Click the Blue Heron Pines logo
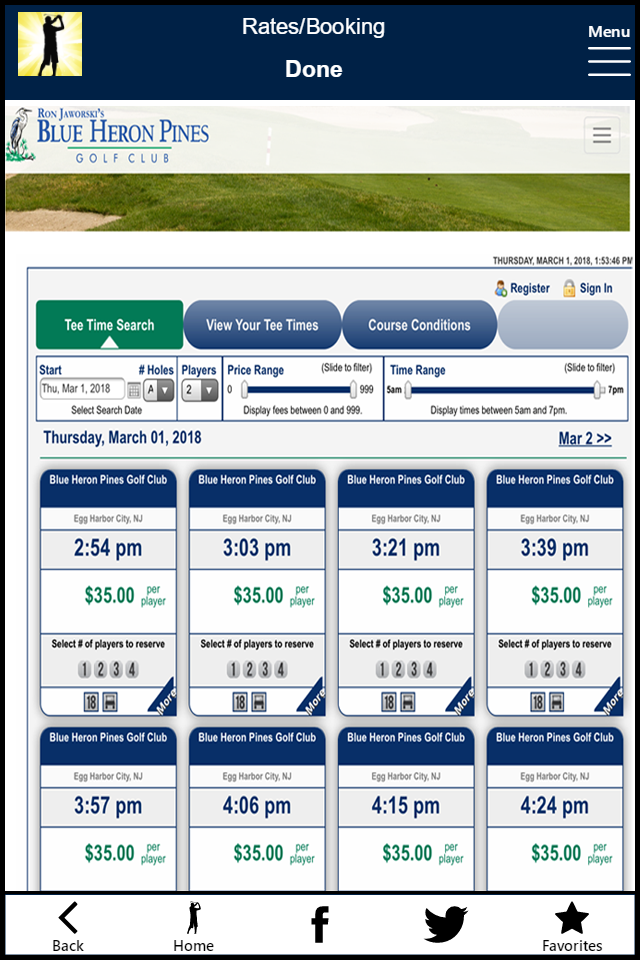The width and height of the screenshot is (640, 960). point(108,135)
